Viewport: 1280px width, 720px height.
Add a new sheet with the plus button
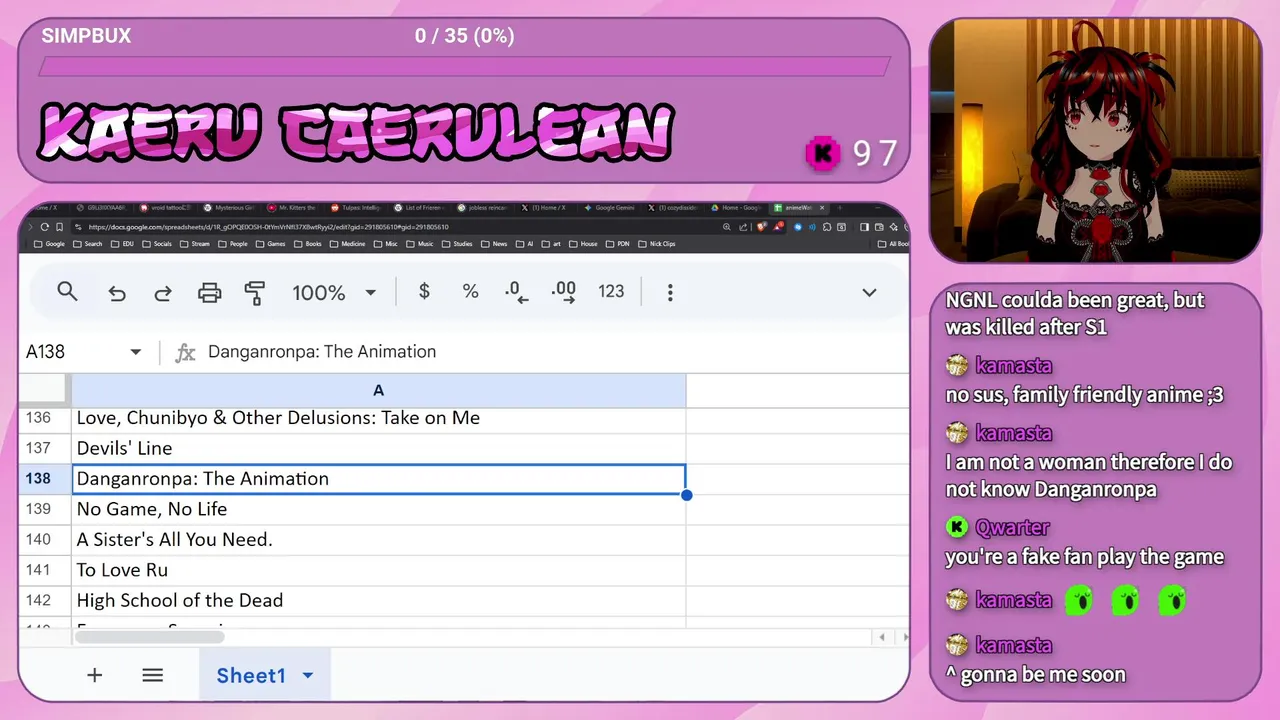coord(94,675)
